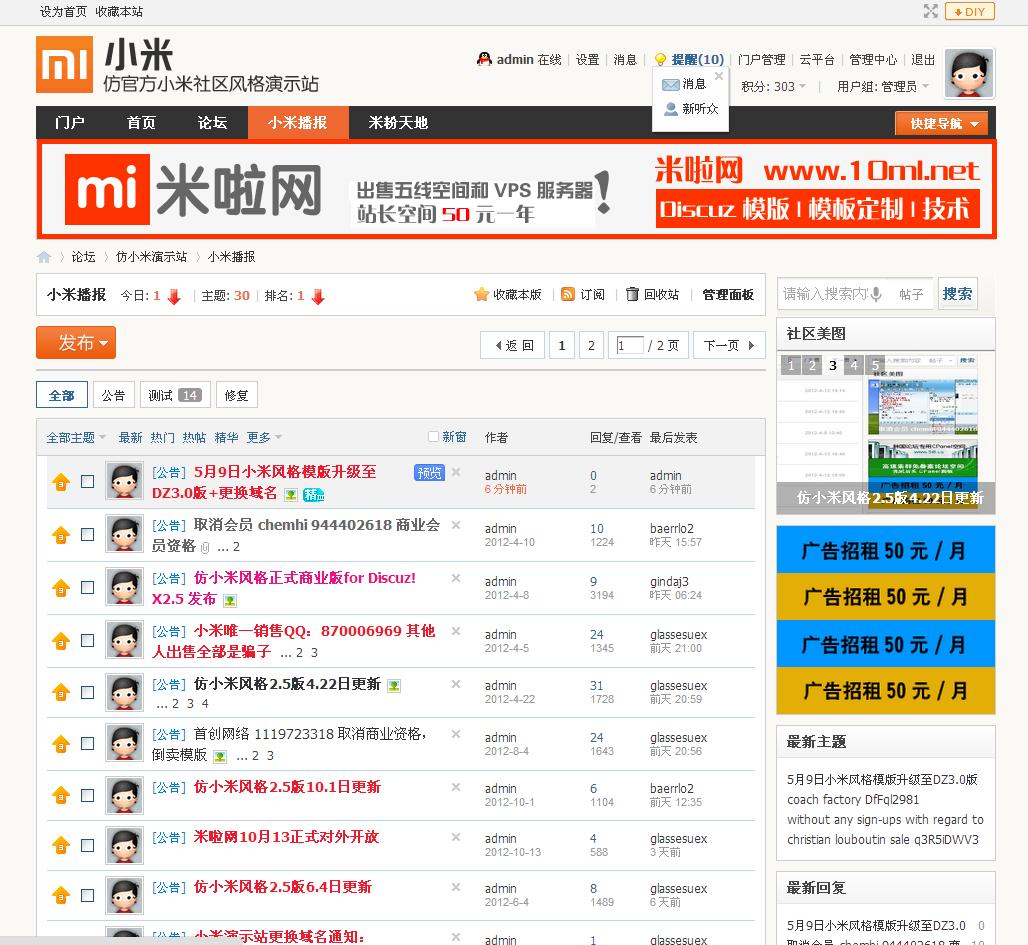Click the orange up-arrow icon of the 5月9日 thread

[61, 482]
